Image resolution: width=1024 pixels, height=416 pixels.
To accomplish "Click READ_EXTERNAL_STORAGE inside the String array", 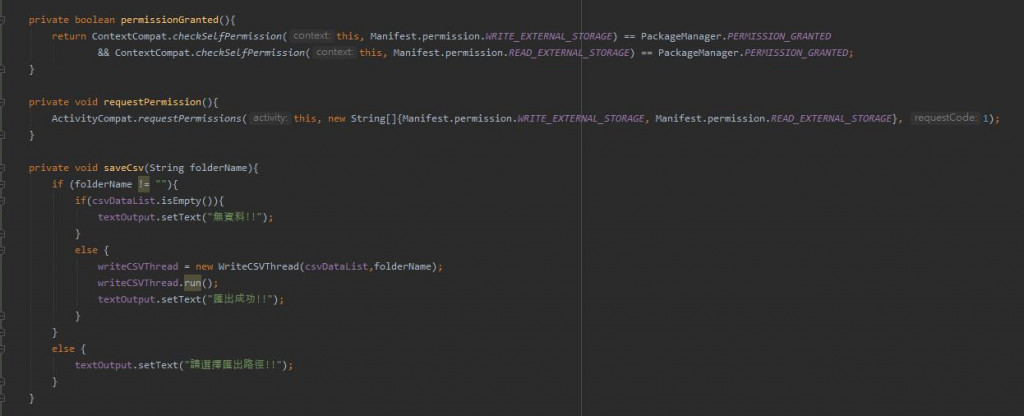I will pyautogui.click(x=831, y=118).
